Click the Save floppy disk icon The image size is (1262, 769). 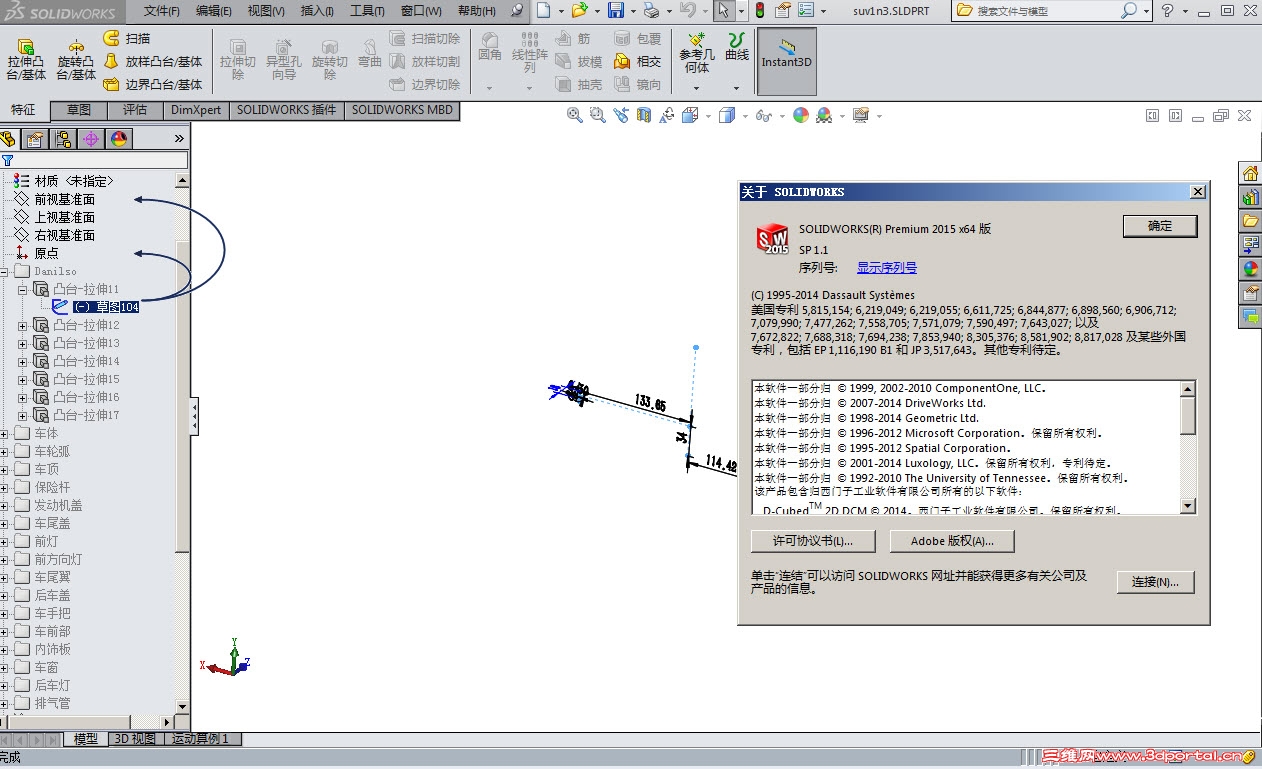pyautogui.click(x=616, y=11)
